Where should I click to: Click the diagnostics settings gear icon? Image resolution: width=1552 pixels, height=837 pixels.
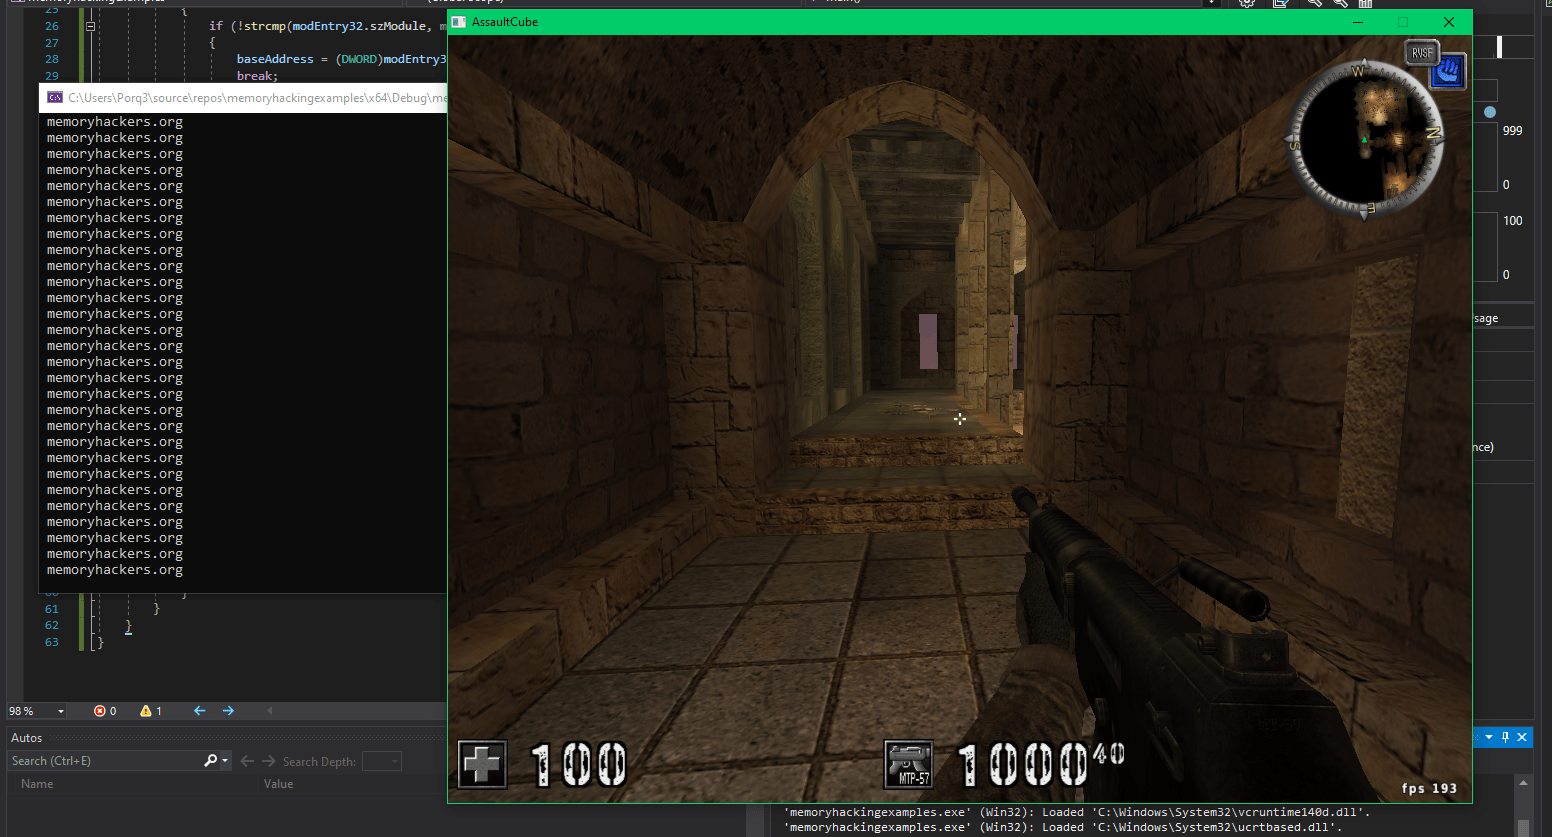(x=1247, y=3)
